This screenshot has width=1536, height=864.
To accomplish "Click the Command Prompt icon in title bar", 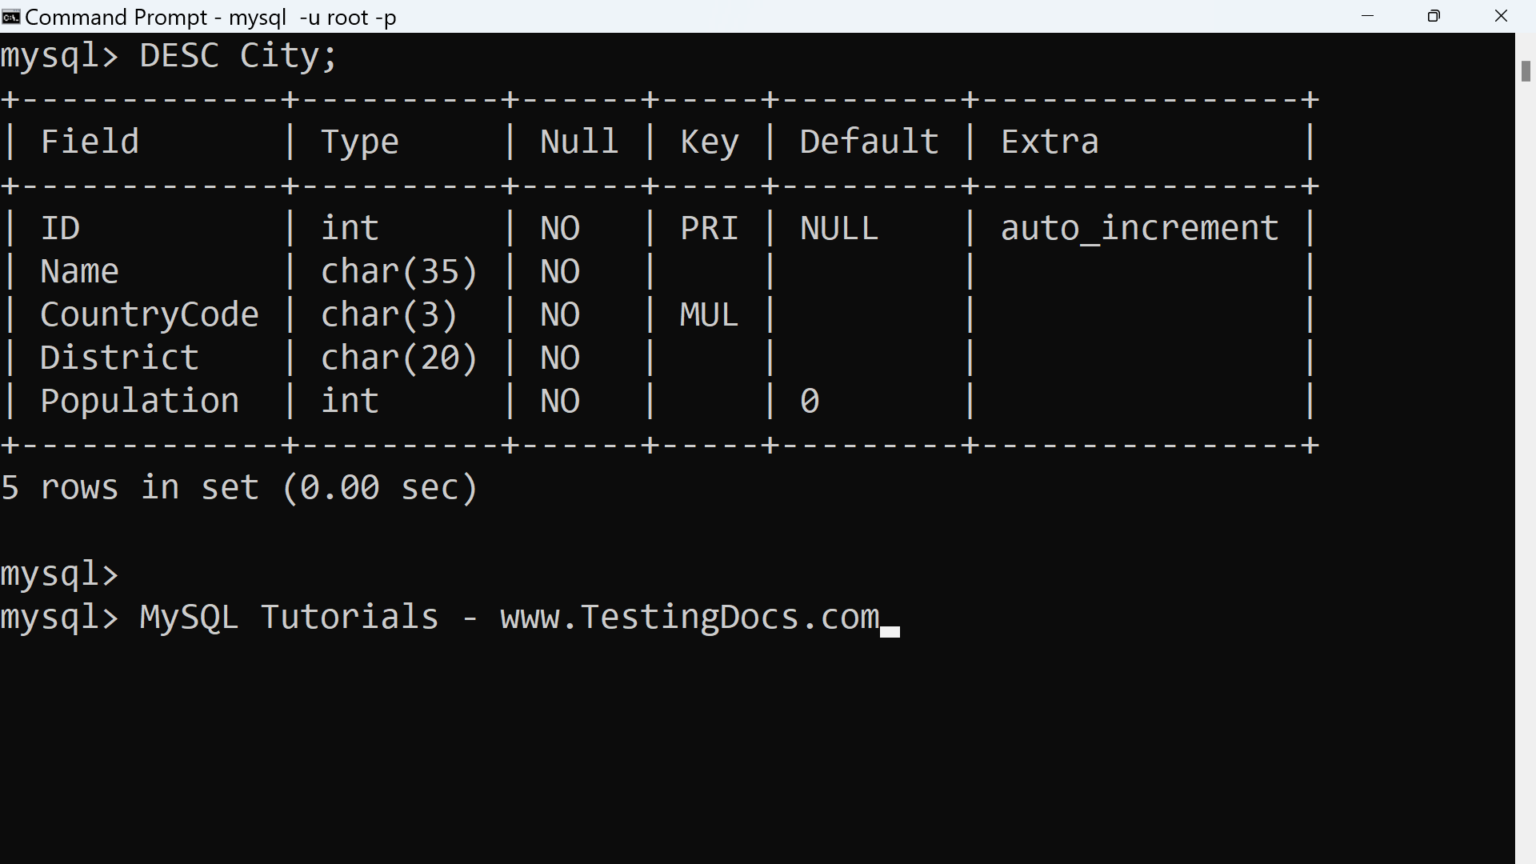I will pyautogui.click(x=11, y=16).
